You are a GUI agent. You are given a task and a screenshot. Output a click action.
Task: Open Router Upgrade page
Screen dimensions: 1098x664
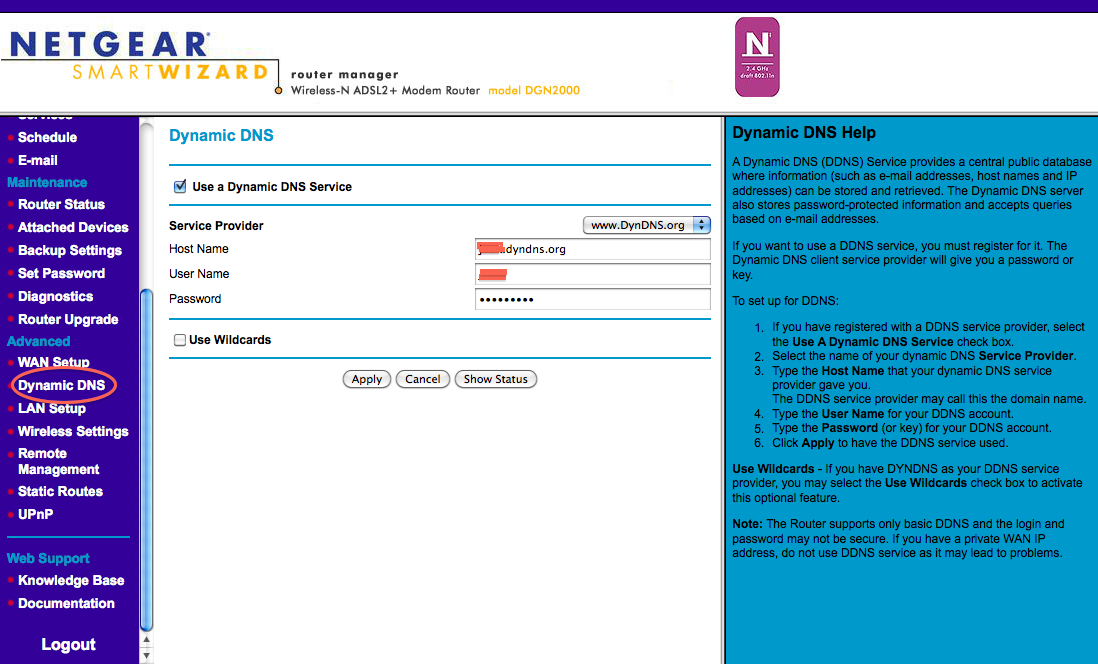click(68, 319)
